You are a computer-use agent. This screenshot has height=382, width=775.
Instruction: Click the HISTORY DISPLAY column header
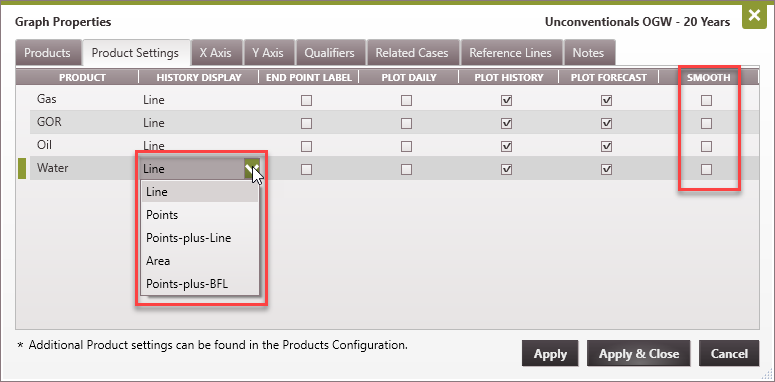(199, 78)
